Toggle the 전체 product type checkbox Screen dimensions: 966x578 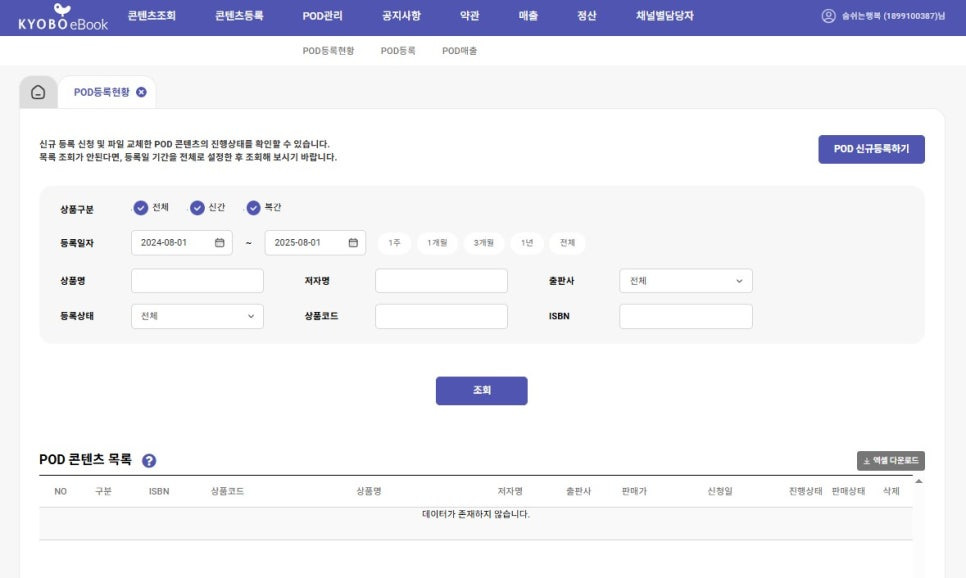[x=140, y=208]
